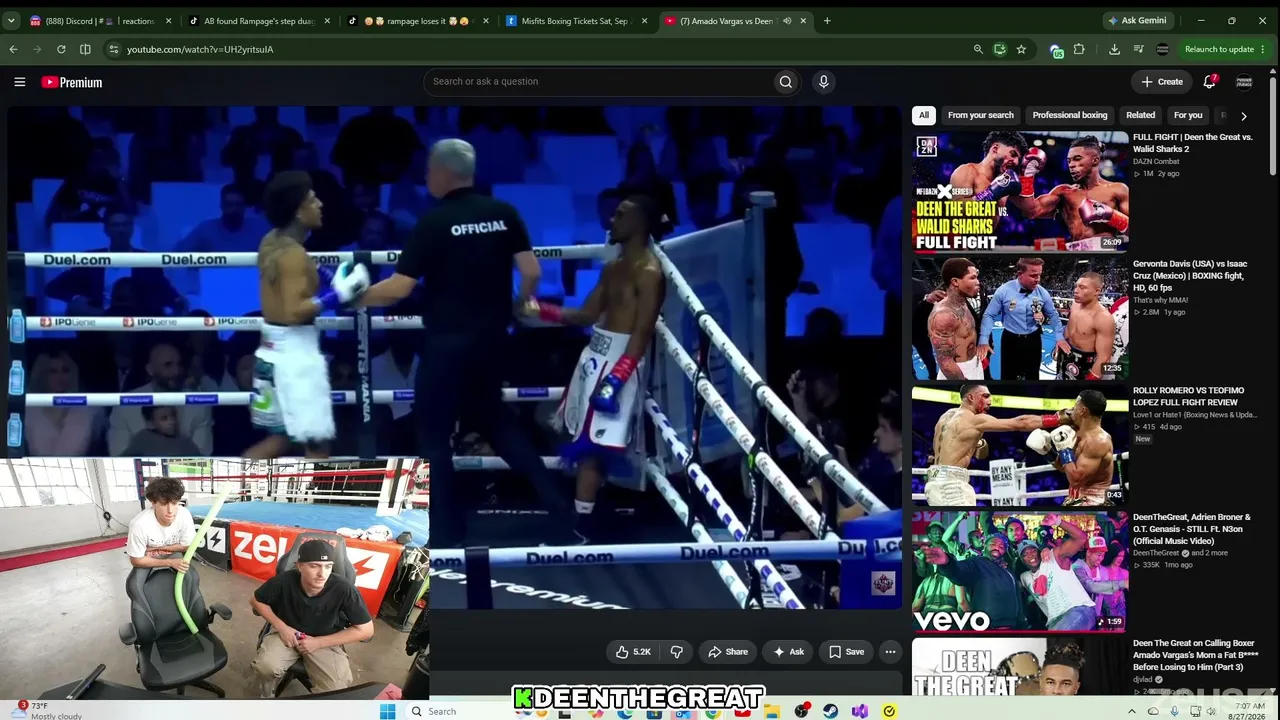Switch to the AB found Rampage's step tab
The image size is (1280, 720).
point(257,21)
